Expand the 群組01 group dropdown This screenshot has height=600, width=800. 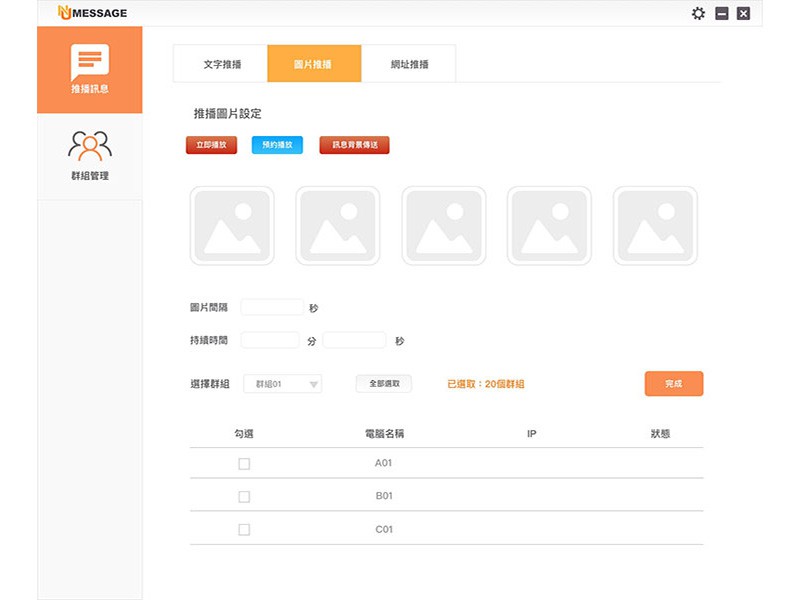click(x=283, y=384)
